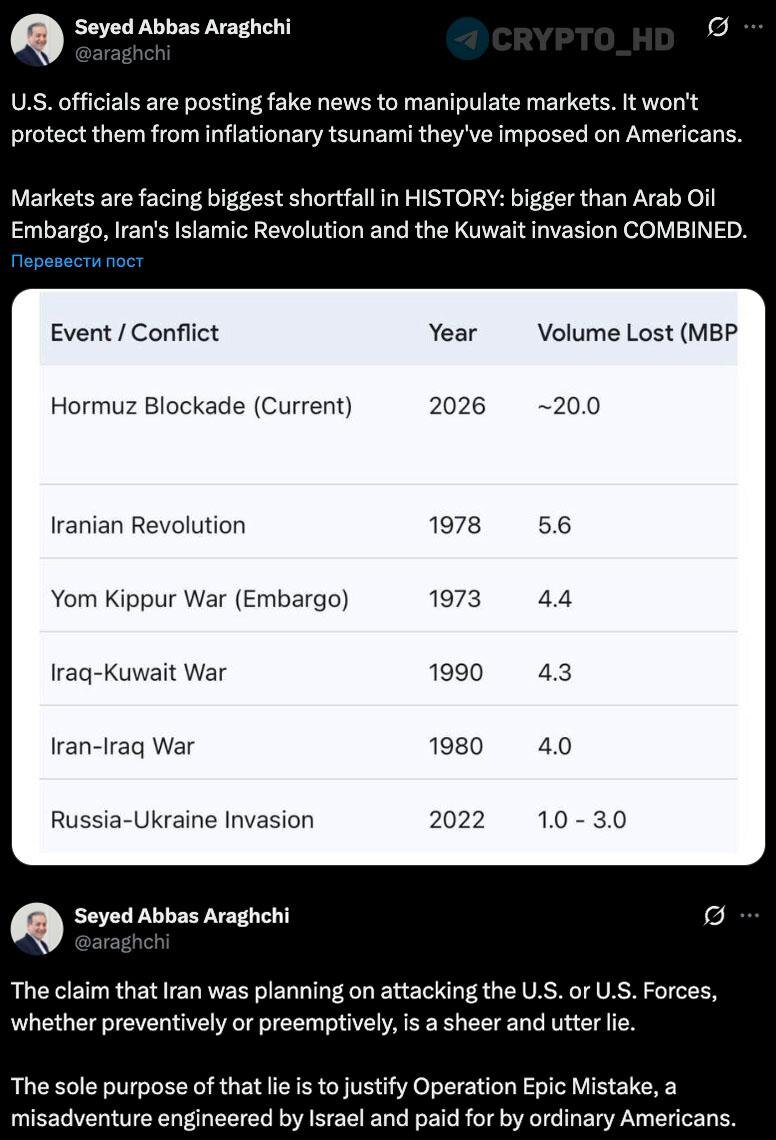This screenshot has width=776, height=1140.
Task: Open Seyed Abbas Araghchi name on top post
Action: 182,27
